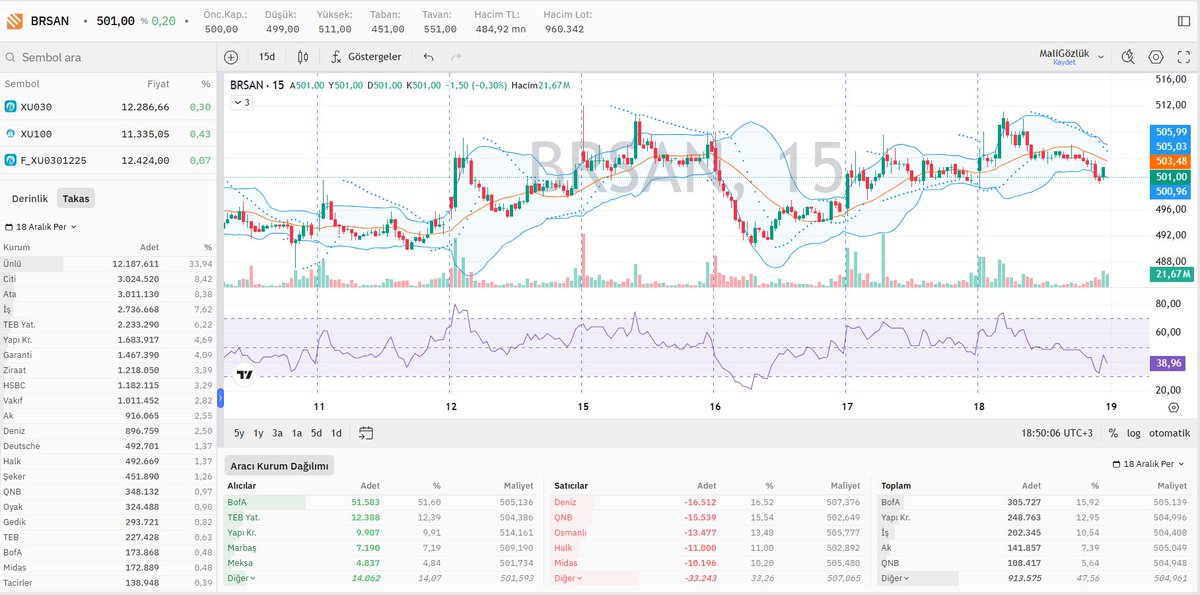Click the TradingView logo on chart
Screen dimensions: 1200x595
point(244,375)
